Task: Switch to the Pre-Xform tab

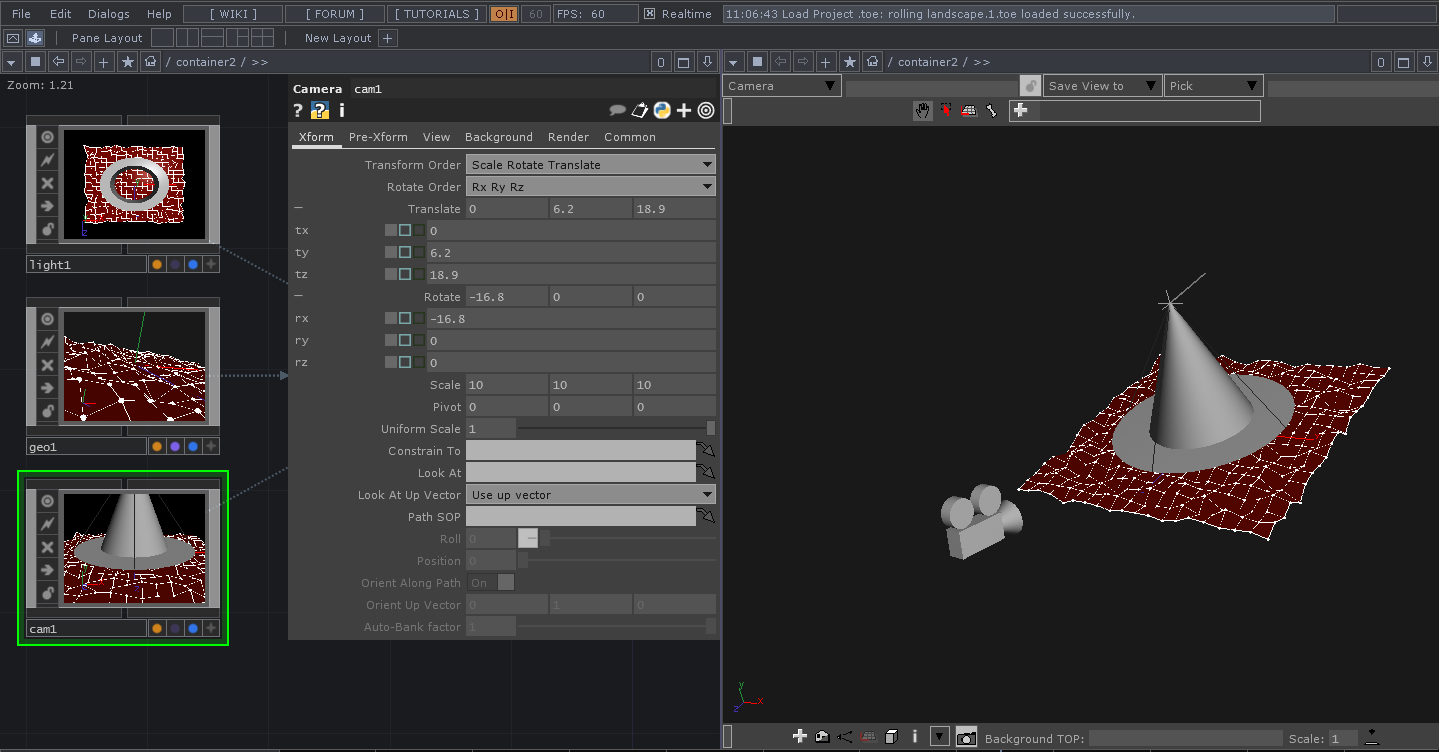Action: click(x=378, y=137)
